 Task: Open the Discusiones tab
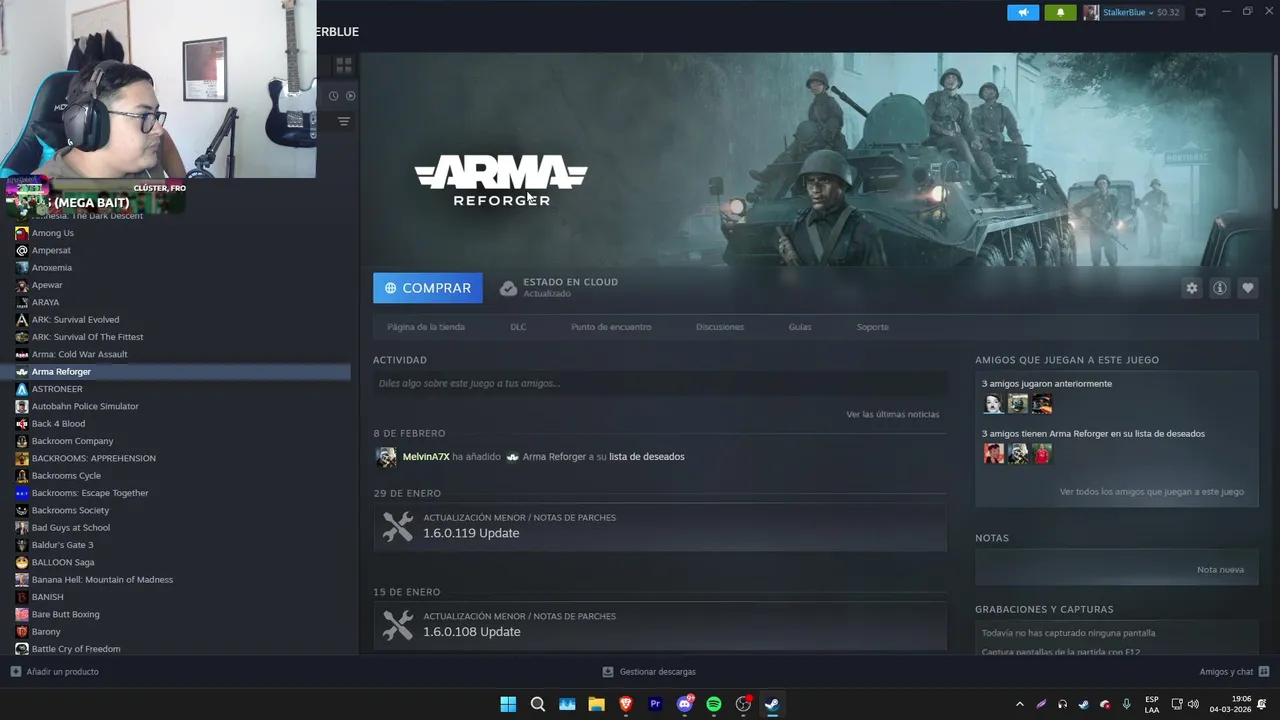point(720,327)
